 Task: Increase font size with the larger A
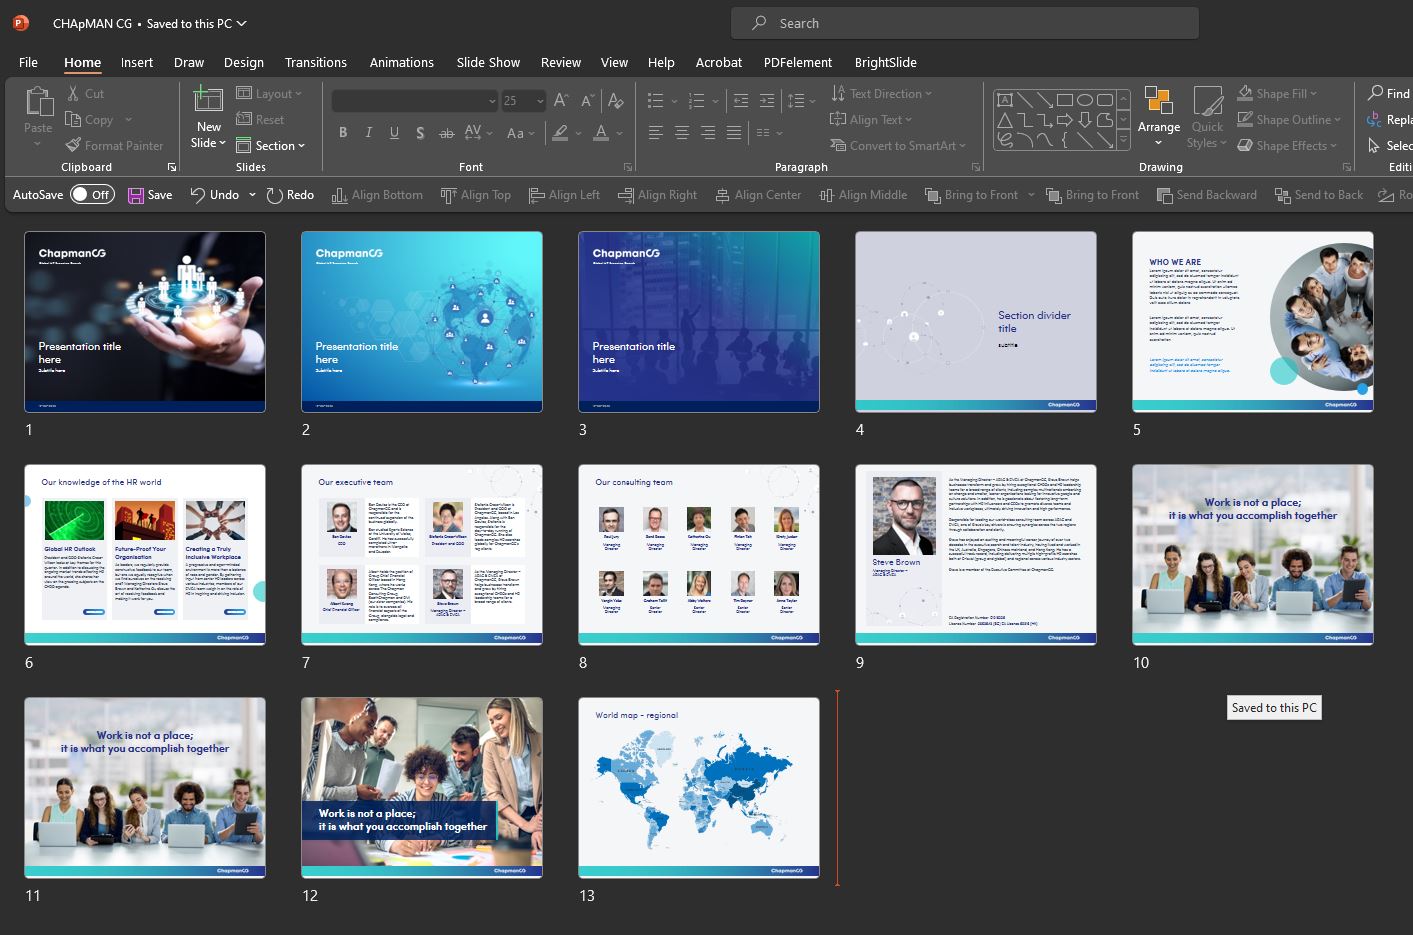click(561, 100)
